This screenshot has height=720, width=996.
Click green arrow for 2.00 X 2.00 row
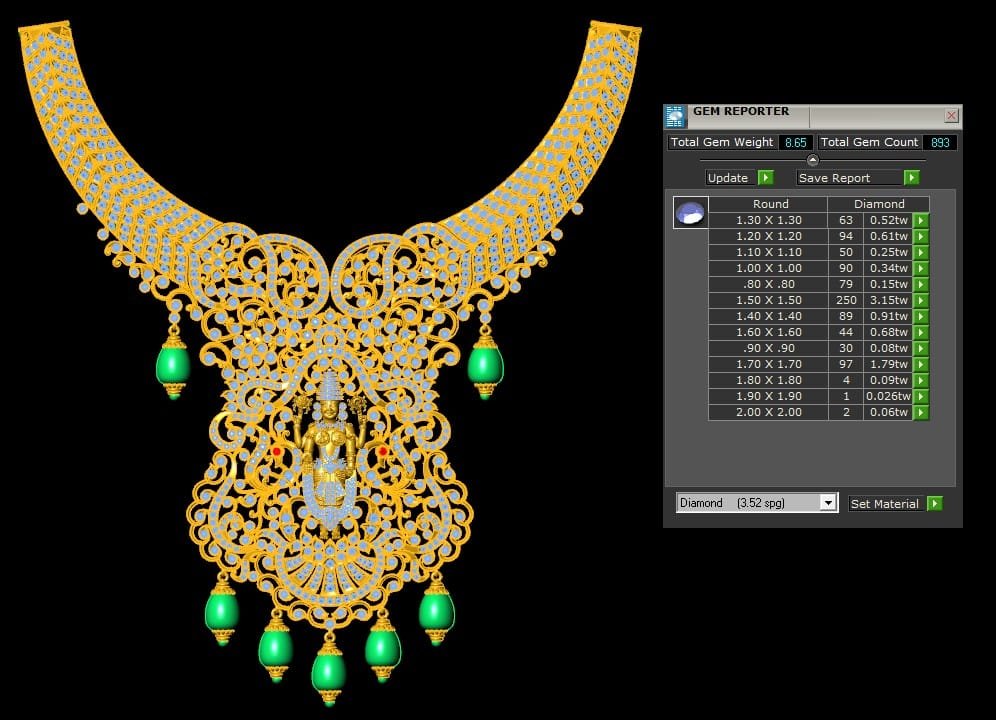coord(921,412)
